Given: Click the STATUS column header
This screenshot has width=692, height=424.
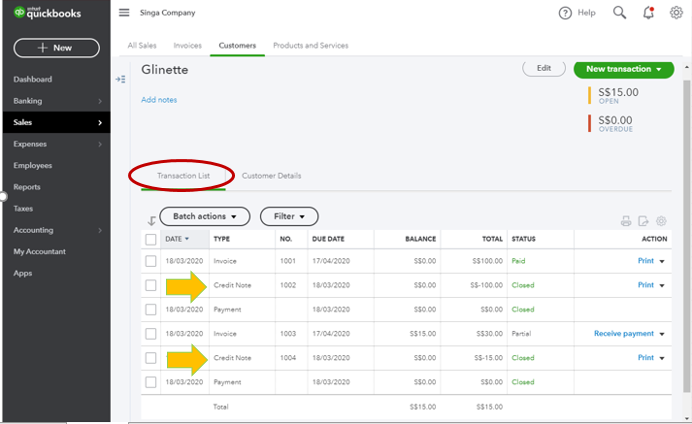Looking at the screenshot, I should tap(523, 239).
